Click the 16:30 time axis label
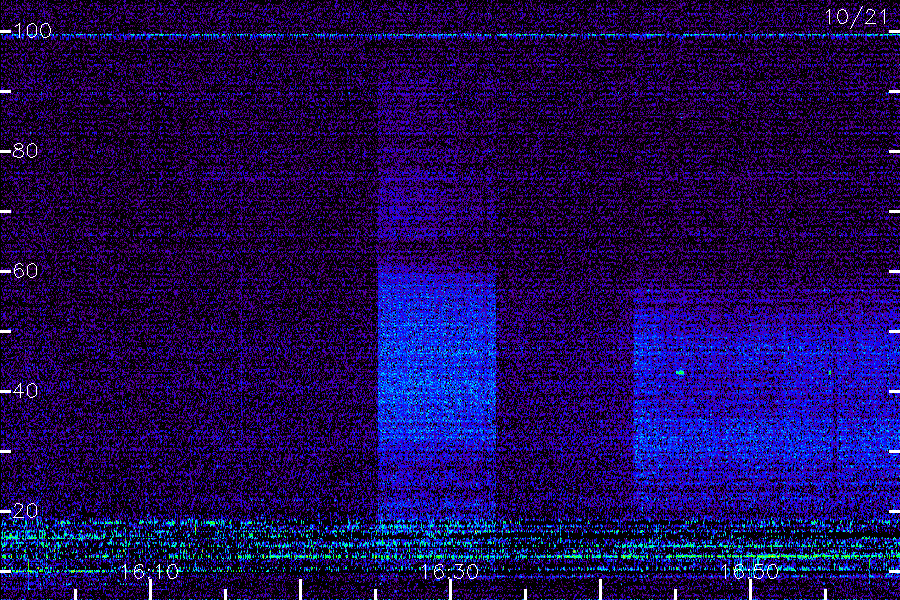Screen dimensions: 900x600 [x=449, y=571]
